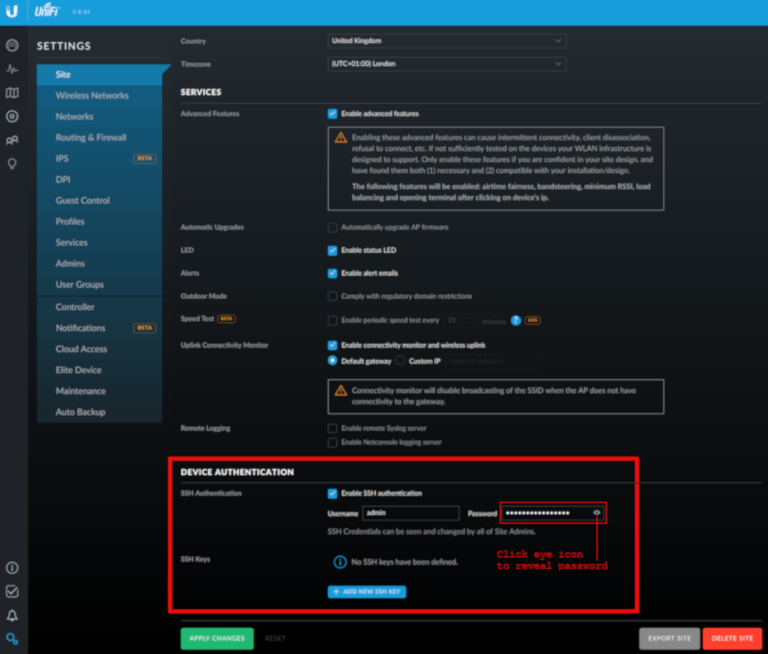Toggle Comply with regulatory domain restrictions

pyautogui.click(x=332, y=296)
